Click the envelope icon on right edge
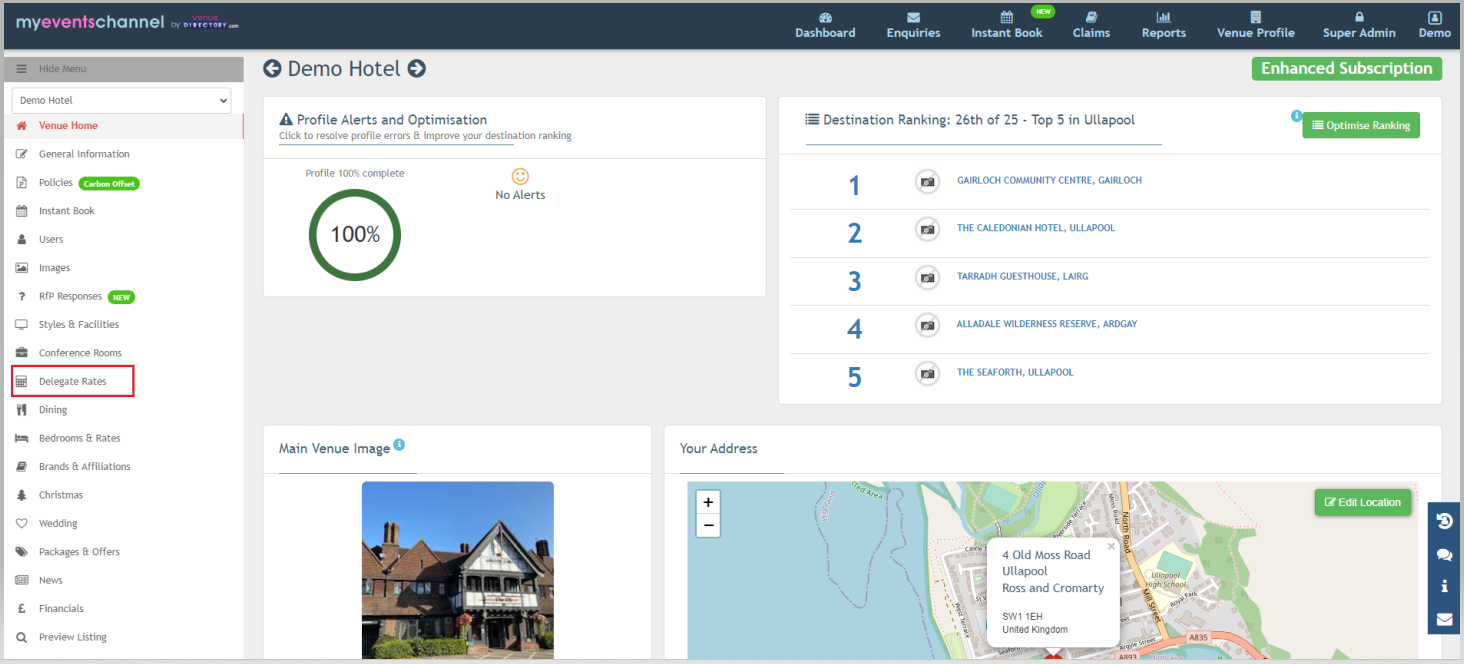This screenshot has height=664, width=1464. tap(1444, 619)
